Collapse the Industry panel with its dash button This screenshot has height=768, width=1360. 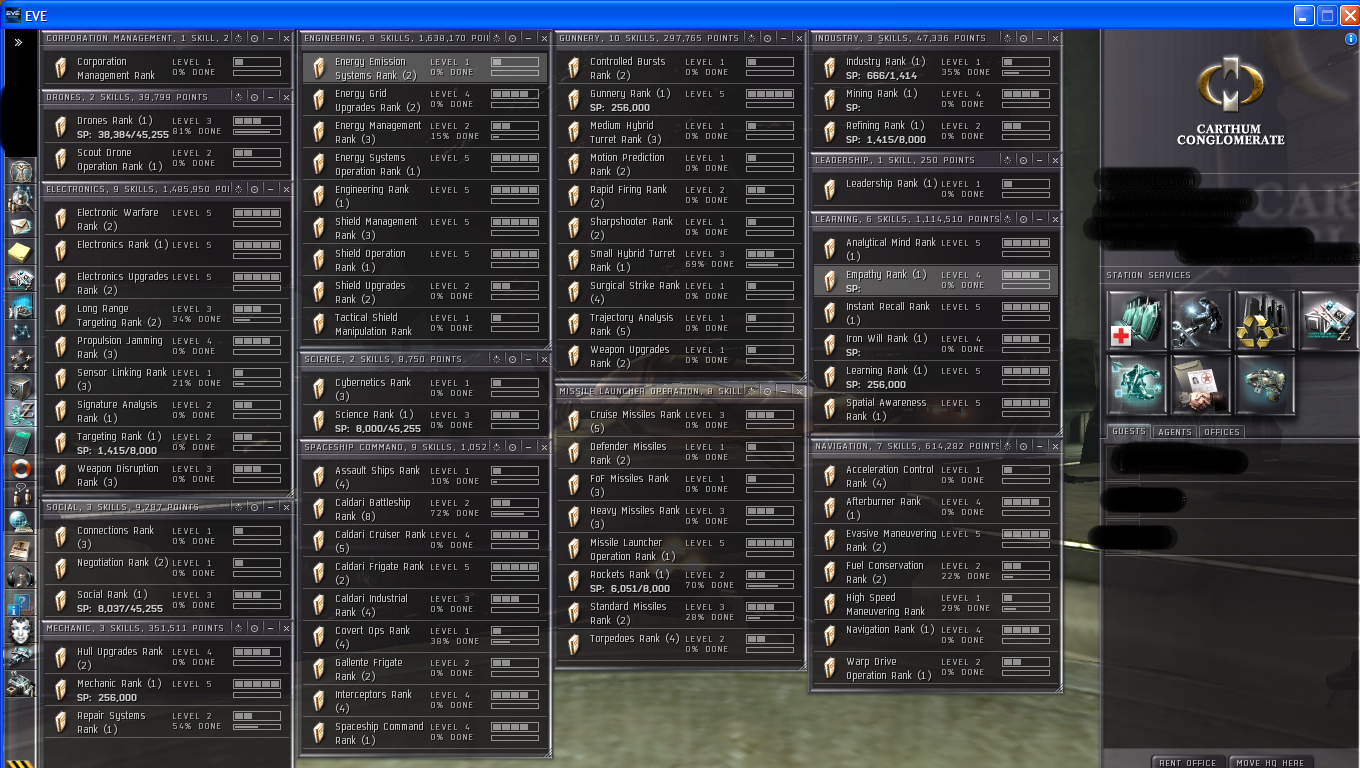1040,38
